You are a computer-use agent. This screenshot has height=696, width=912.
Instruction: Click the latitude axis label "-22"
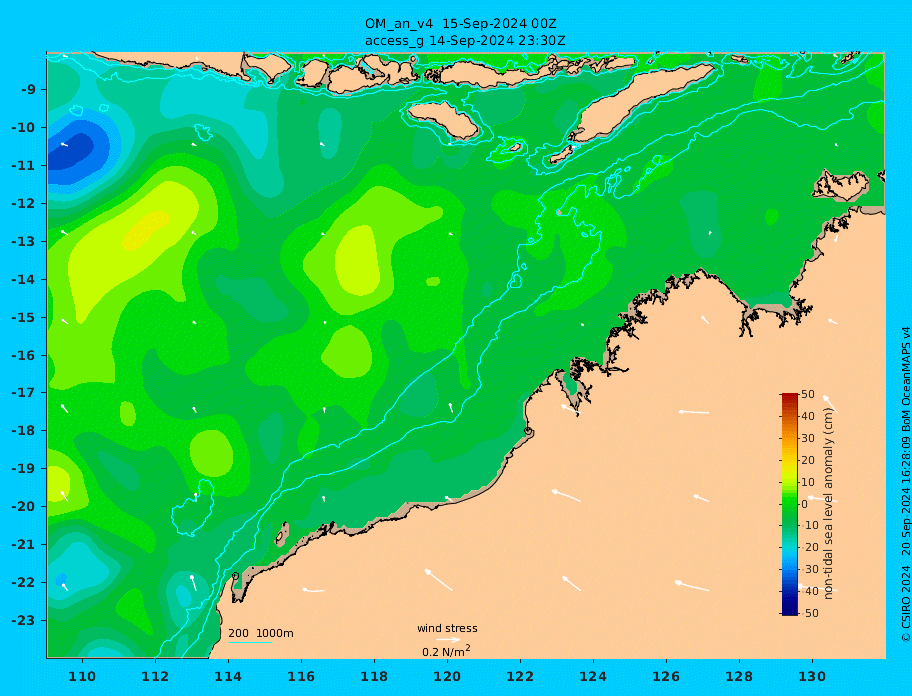(x=23, y=583)
